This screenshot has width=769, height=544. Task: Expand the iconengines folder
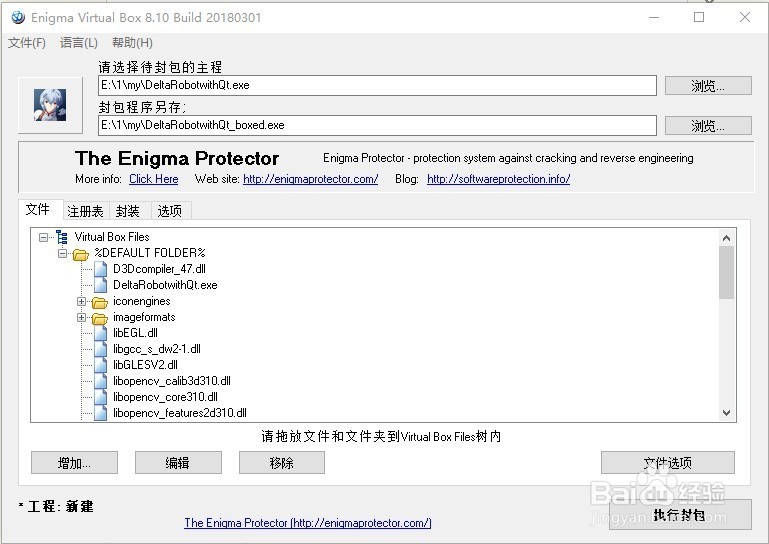(x=81, y=301)
